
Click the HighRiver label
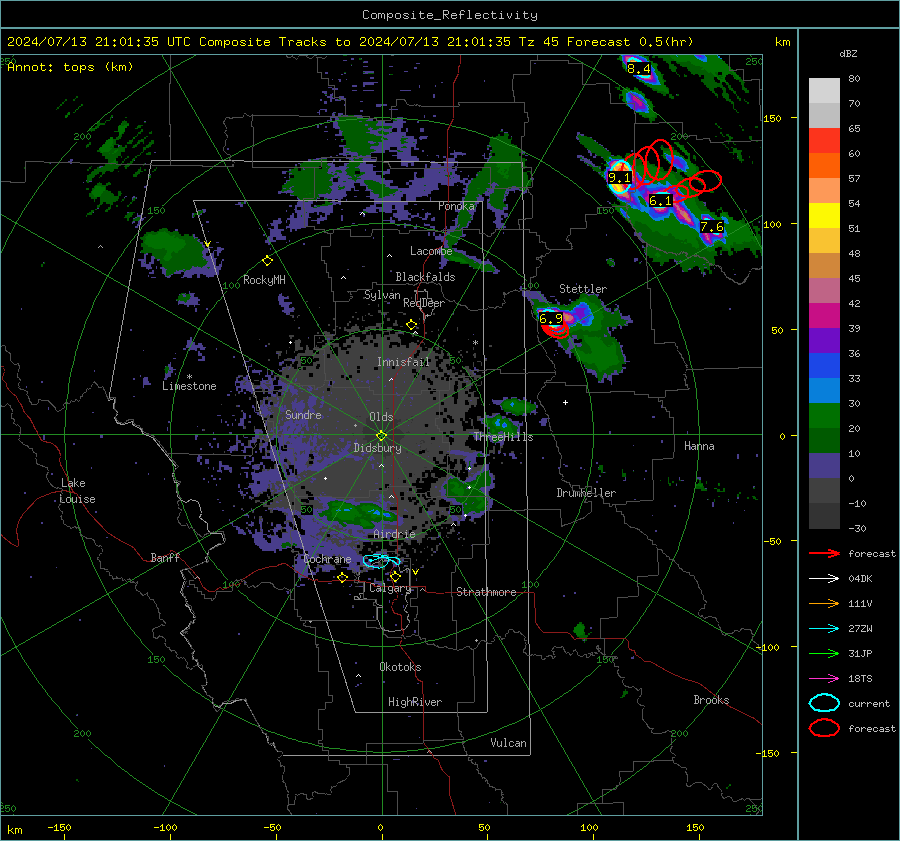click(x=415, y=702)
